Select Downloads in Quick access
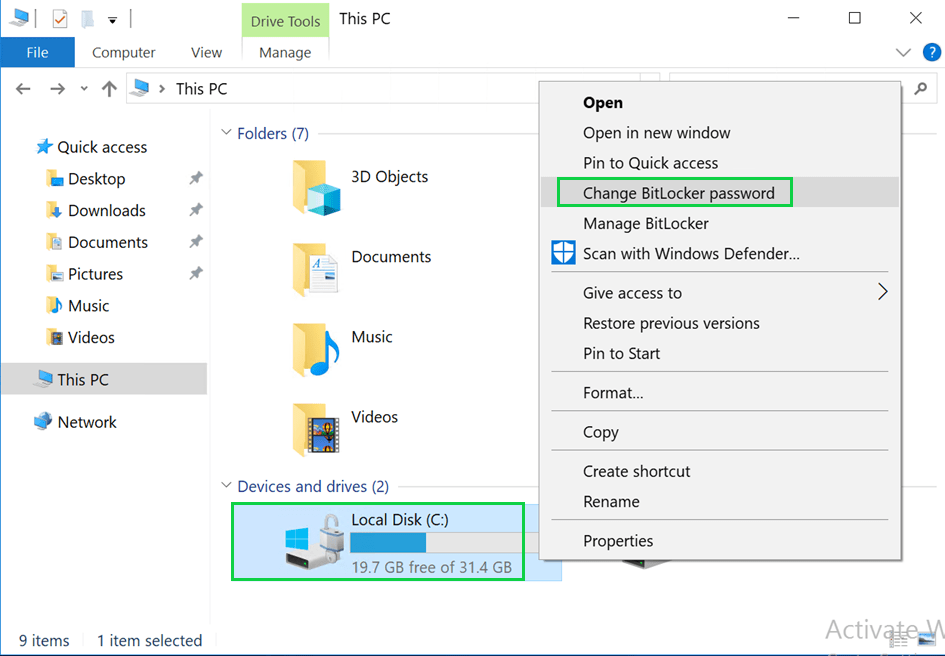This screenshot has width=945, height=656. tap(106, 210)
